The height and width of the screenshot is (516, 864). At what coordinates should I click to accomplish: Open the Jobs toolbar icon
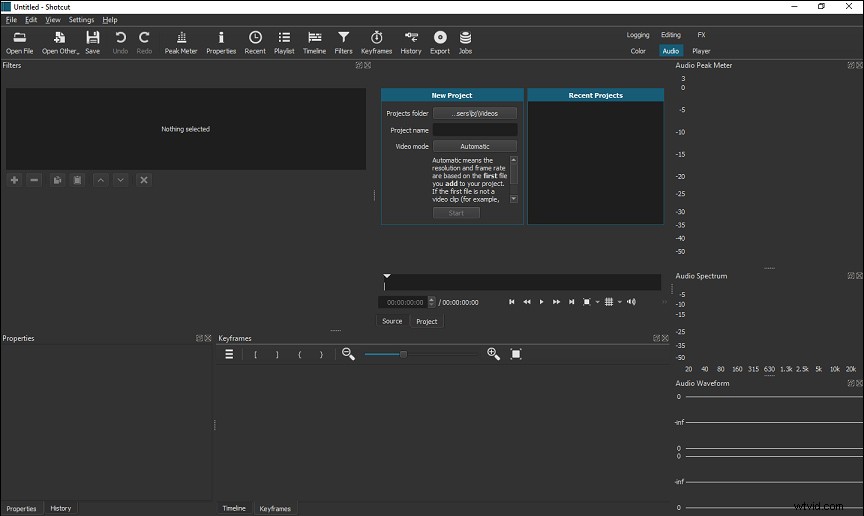pos(465,42)
